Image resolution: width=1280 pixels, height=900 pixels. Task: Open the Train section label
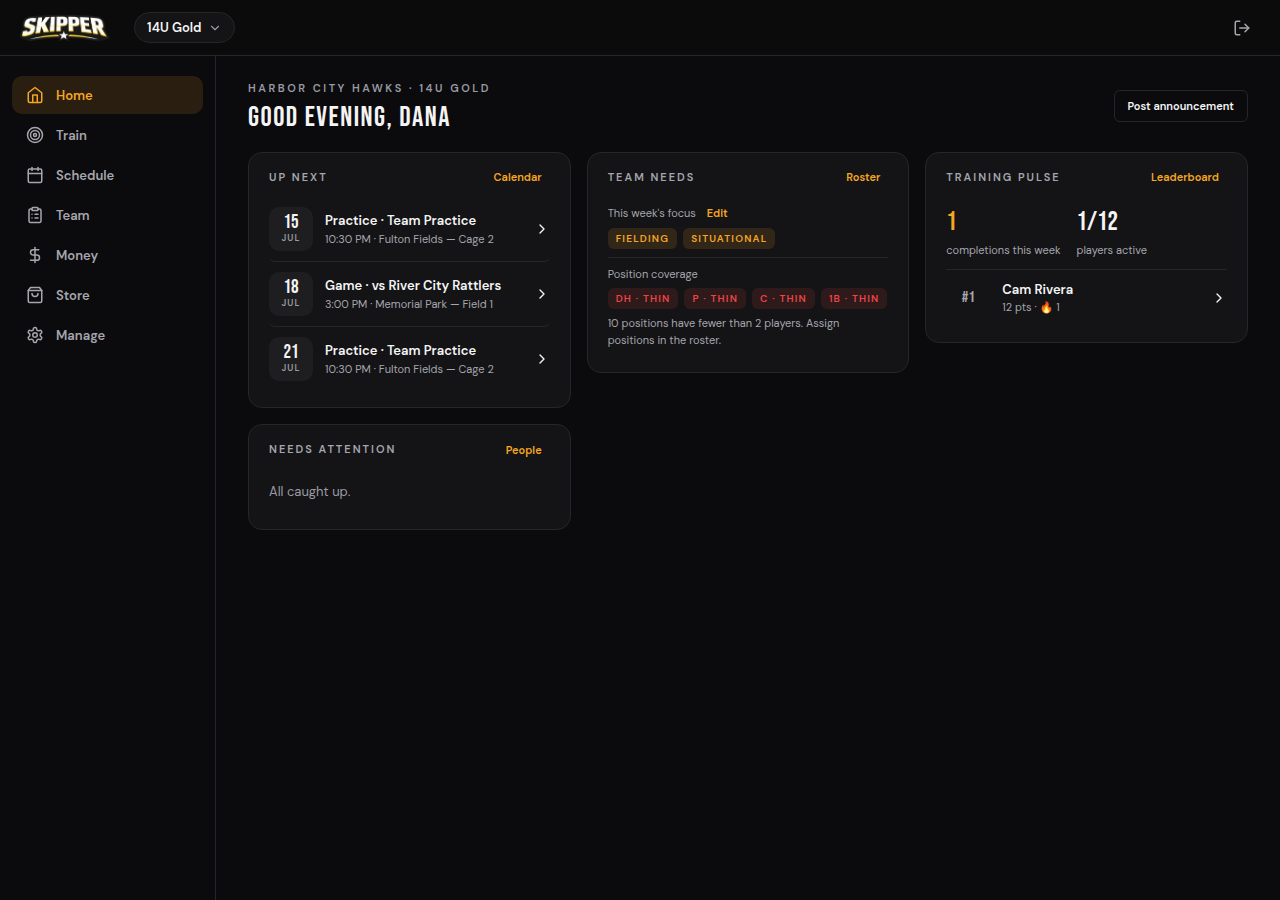pyautogui.click(x=71, y=135)
